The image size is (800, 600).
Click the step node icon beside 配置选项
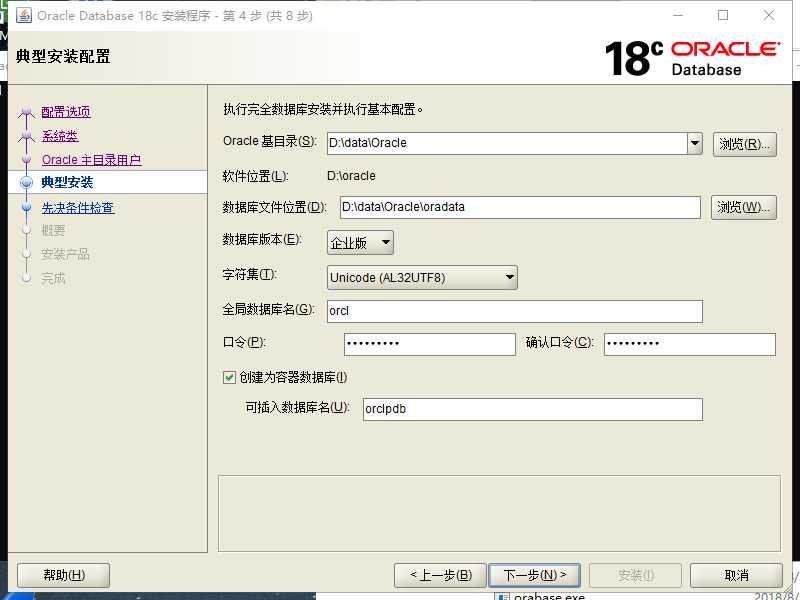(27, 112)
